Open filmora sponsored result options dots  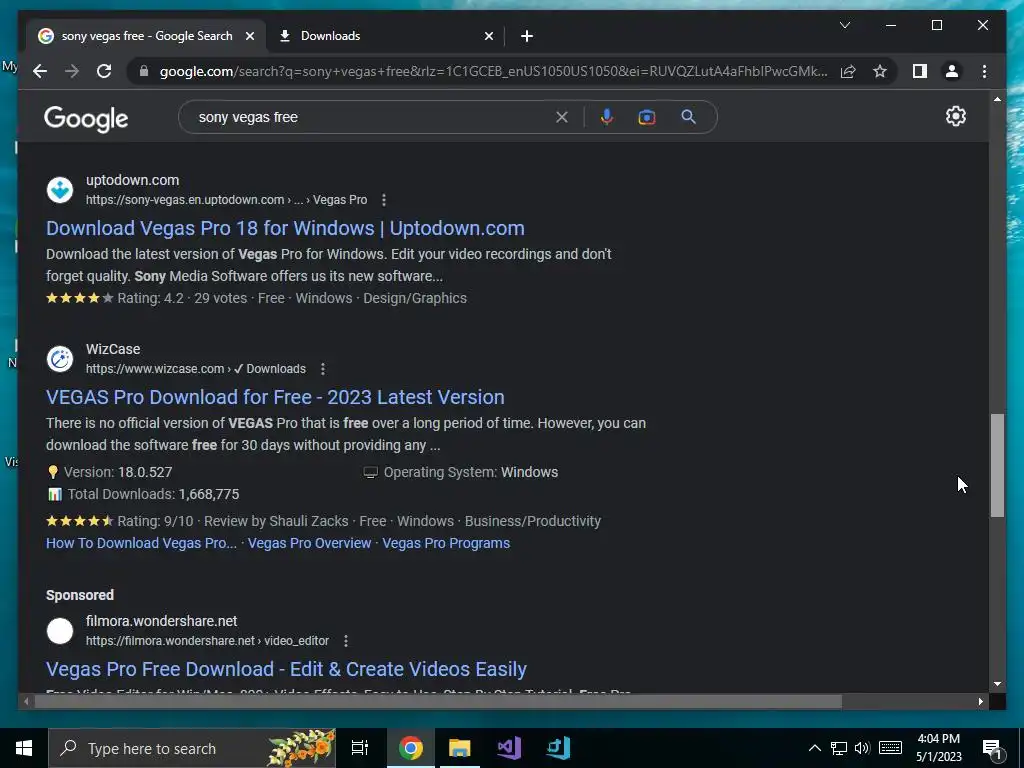pyautogui.click(x=345, y=641)
